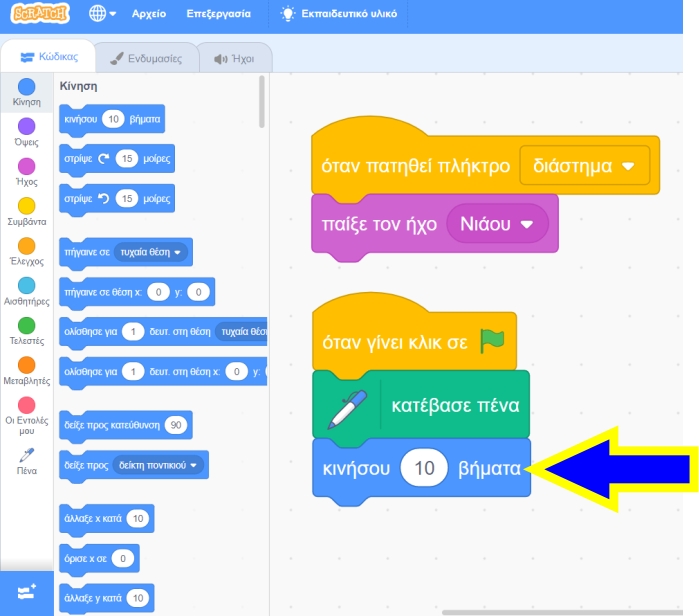Select the Τελεστές category circle
The image size is (699, 616).
(27, 326)
